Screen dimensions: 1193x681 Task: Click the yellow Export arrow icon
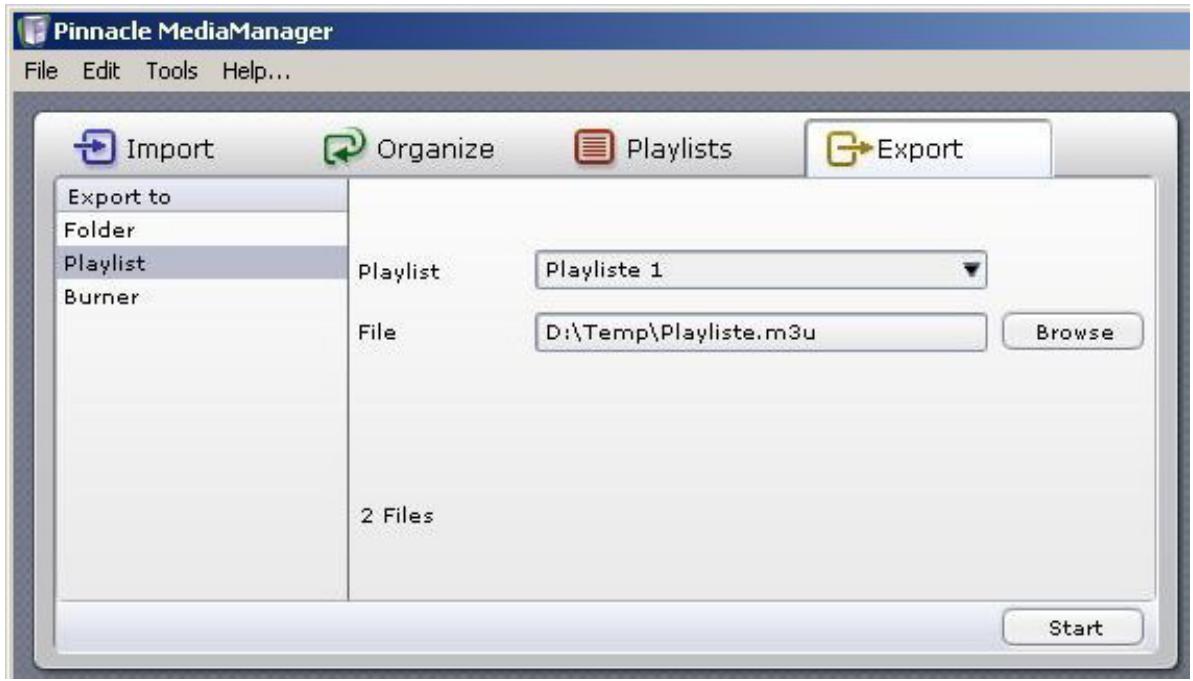tap(848, 148)
